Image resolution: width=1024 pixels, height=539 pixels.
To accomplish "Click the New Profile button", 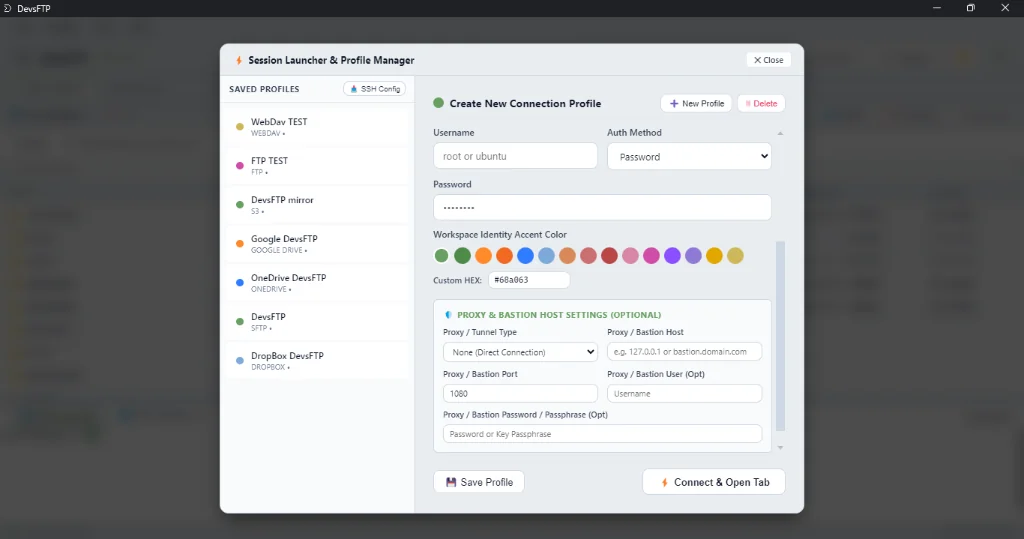I will click(697, 103).
